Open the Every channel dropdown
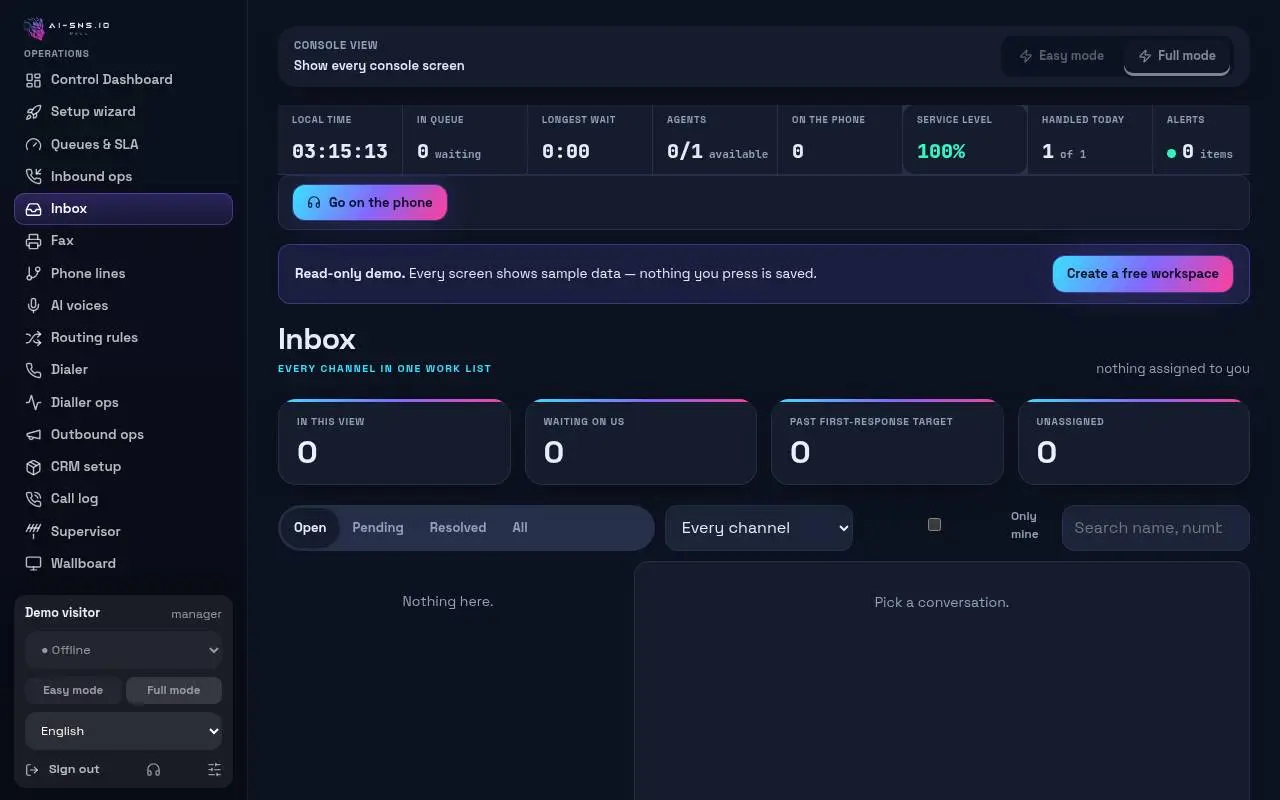 (759, 528)
